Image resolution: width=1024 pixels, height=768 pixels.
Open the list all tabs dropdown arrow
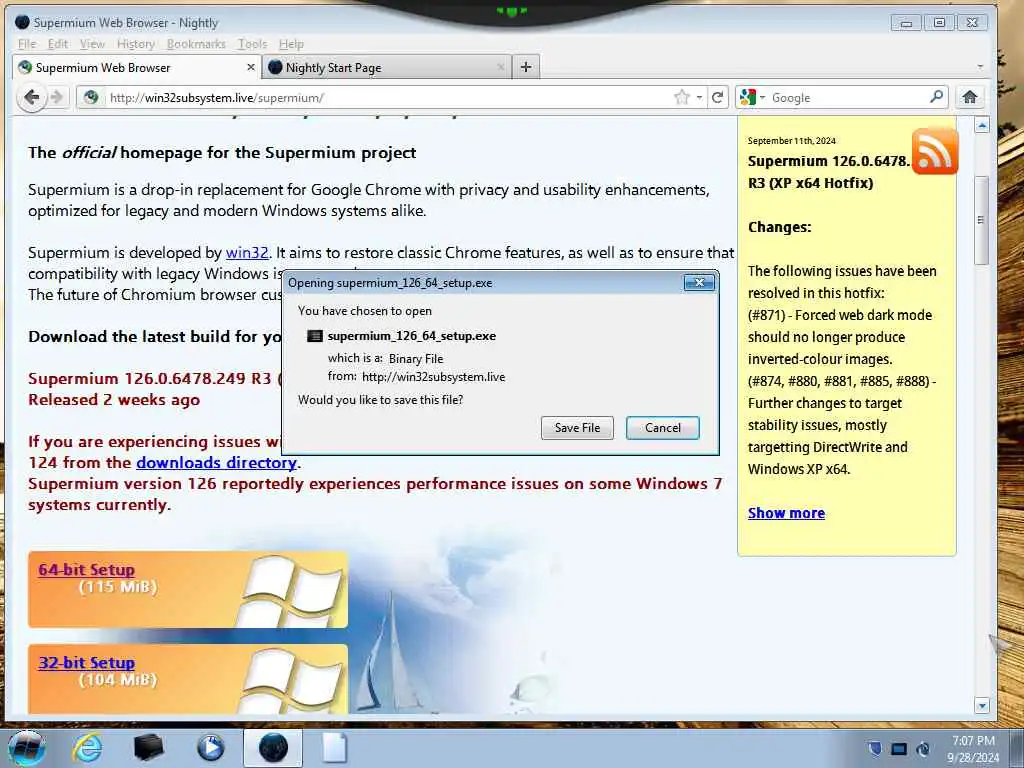point(980,67)
